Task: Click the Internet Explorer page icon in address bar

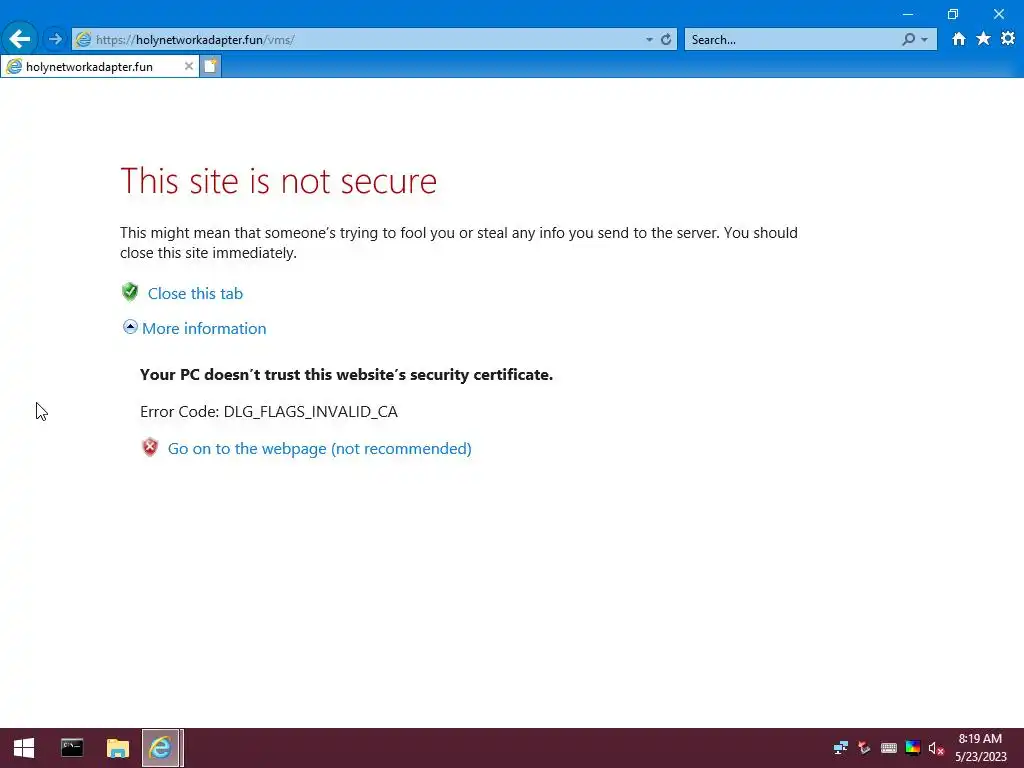Action: coord(83,40)
